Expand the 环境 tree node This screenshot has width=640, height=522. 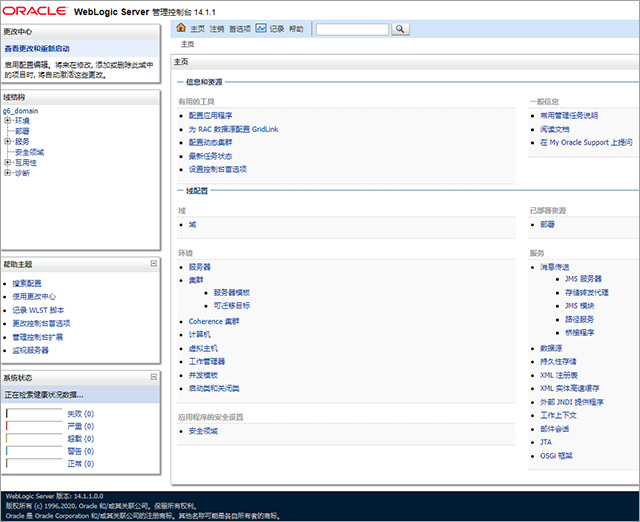(7, 120)
